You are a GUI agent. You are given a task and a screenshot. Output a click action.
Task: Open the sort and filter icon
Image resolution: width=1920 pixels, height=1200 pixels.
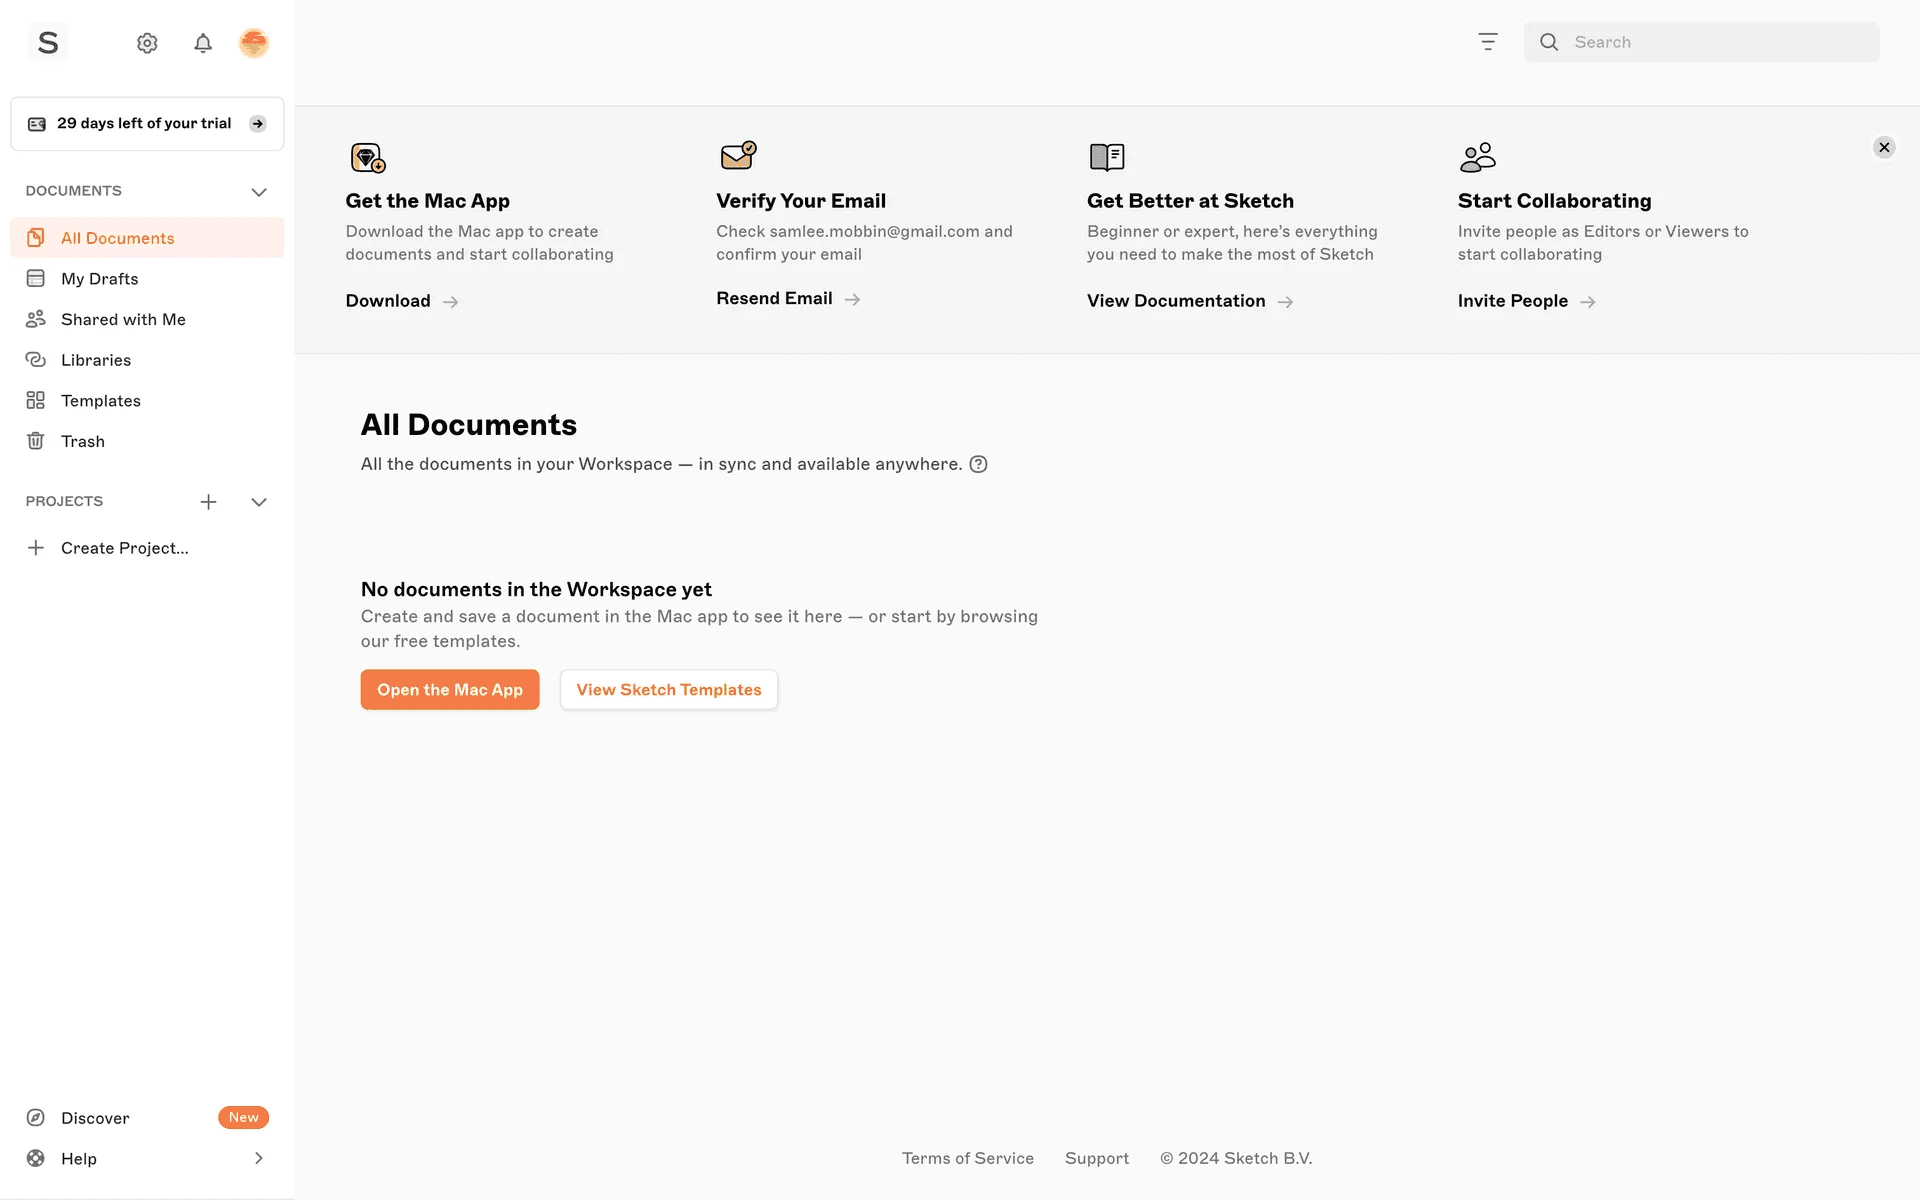point(1488,42)
